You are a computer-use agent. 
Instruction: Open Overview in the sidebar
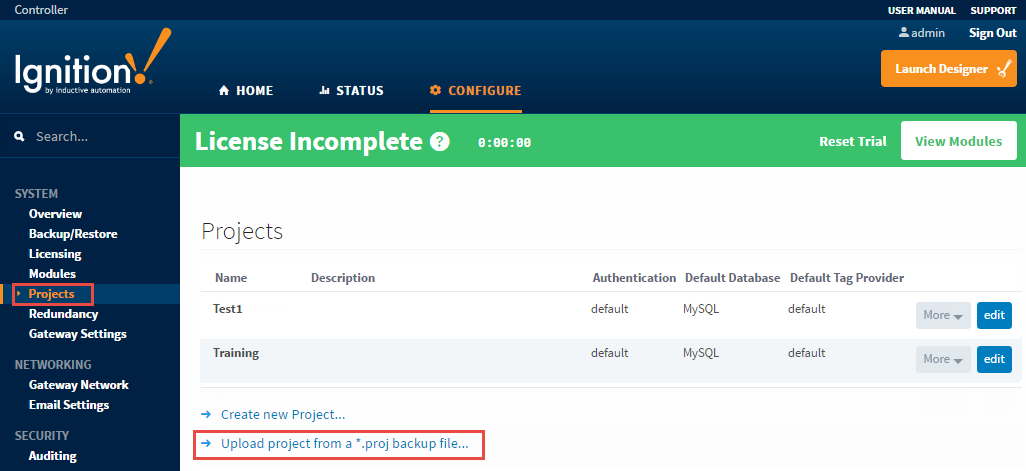tap(56, 214)
